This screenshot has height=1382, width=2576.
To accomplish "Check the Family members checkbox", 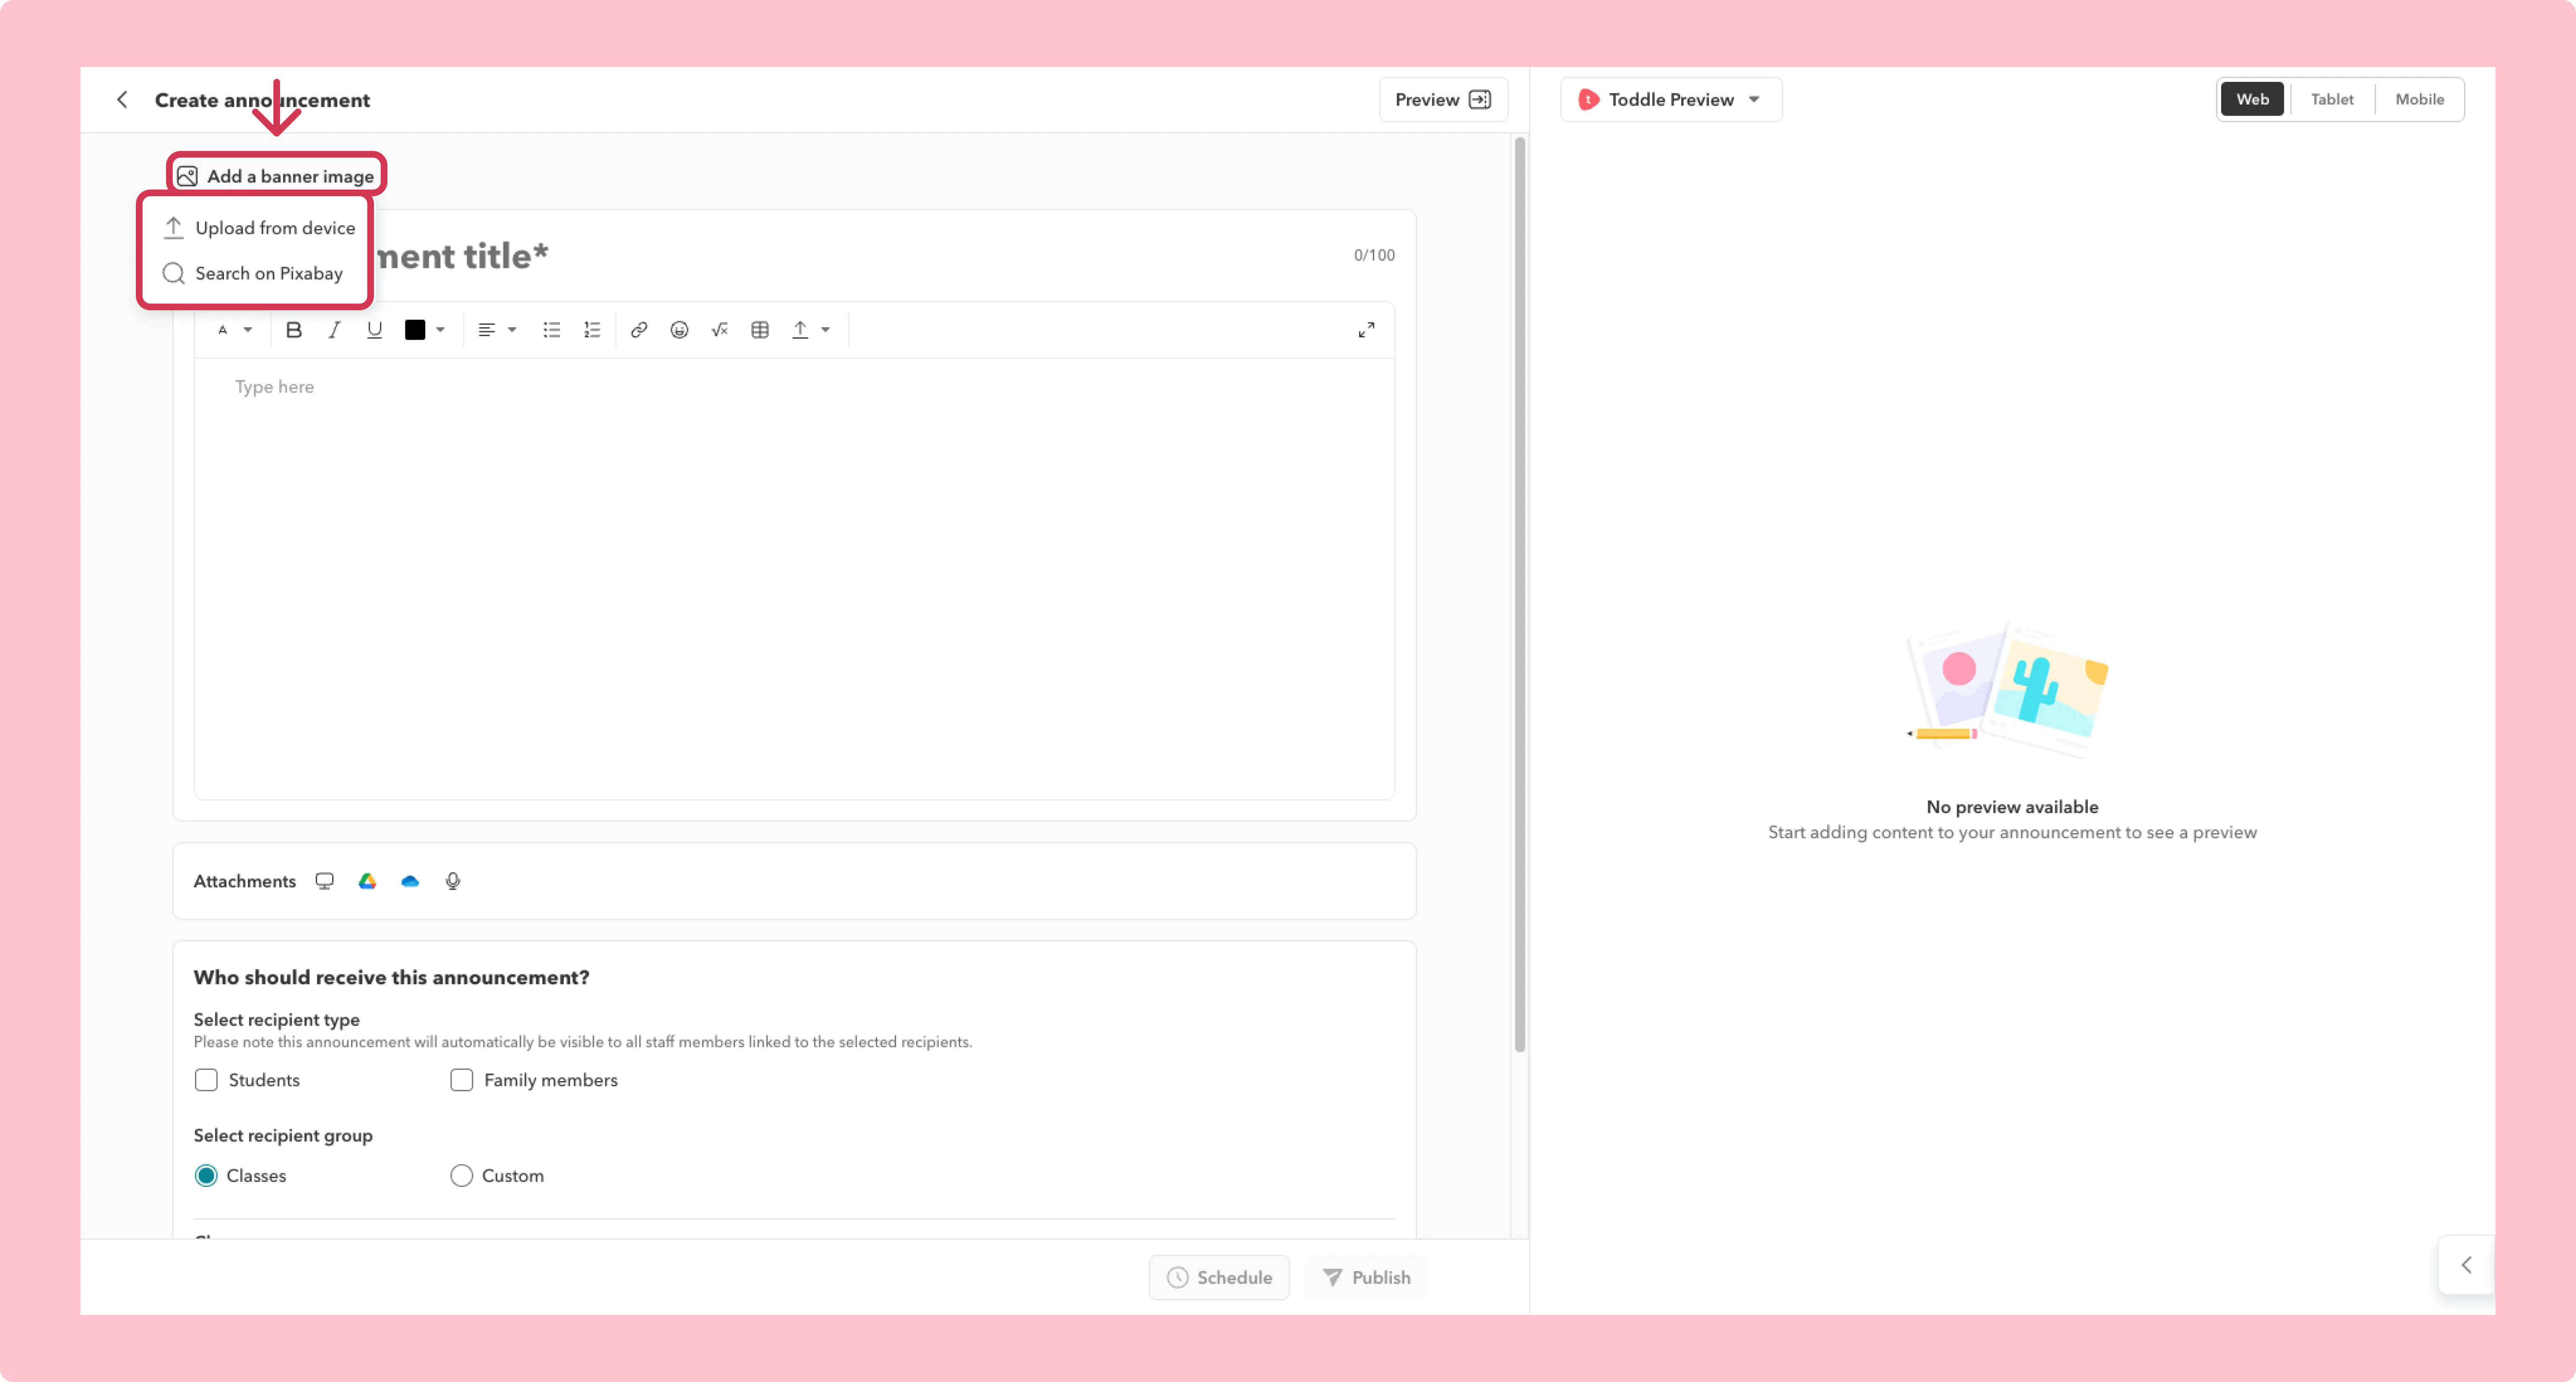I will pyautogui.click(x=461, y=1080).
